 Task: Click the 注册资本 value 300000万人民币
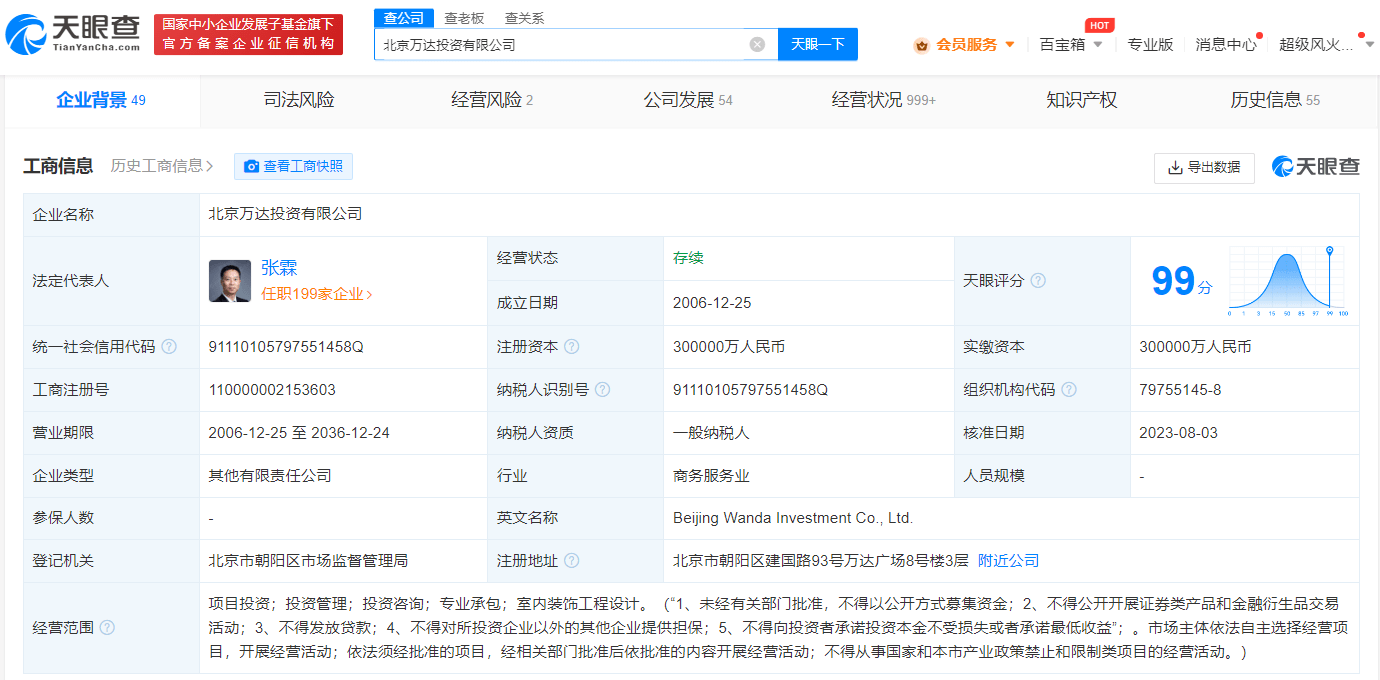729,347
